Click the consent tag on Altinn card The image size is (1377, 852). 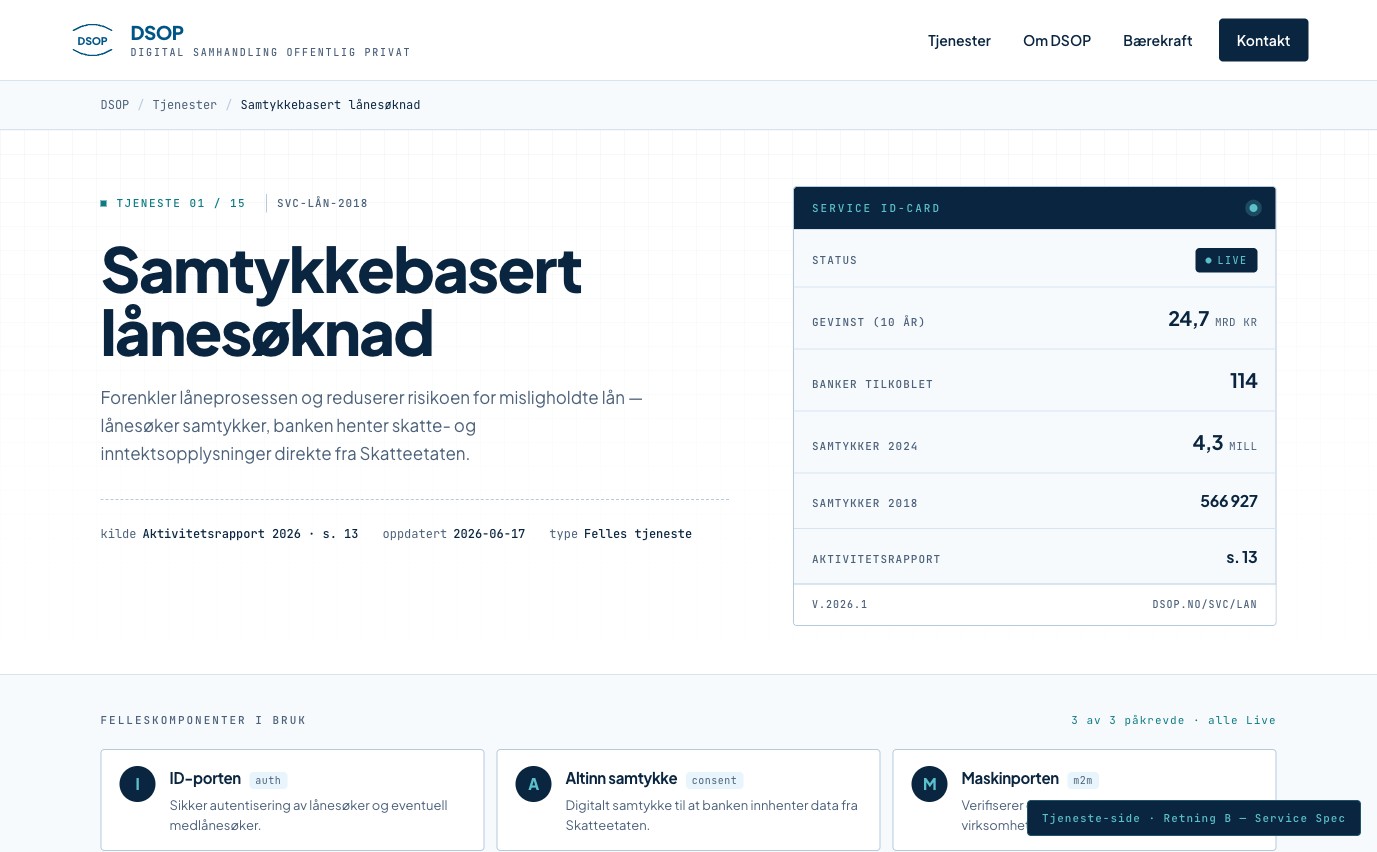[x=714, y=780]
